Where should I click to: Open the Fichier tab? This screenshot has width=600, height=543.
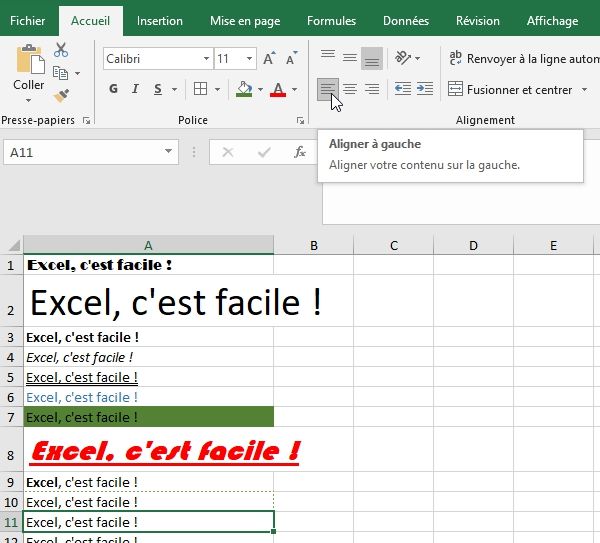tap(28, 21)
